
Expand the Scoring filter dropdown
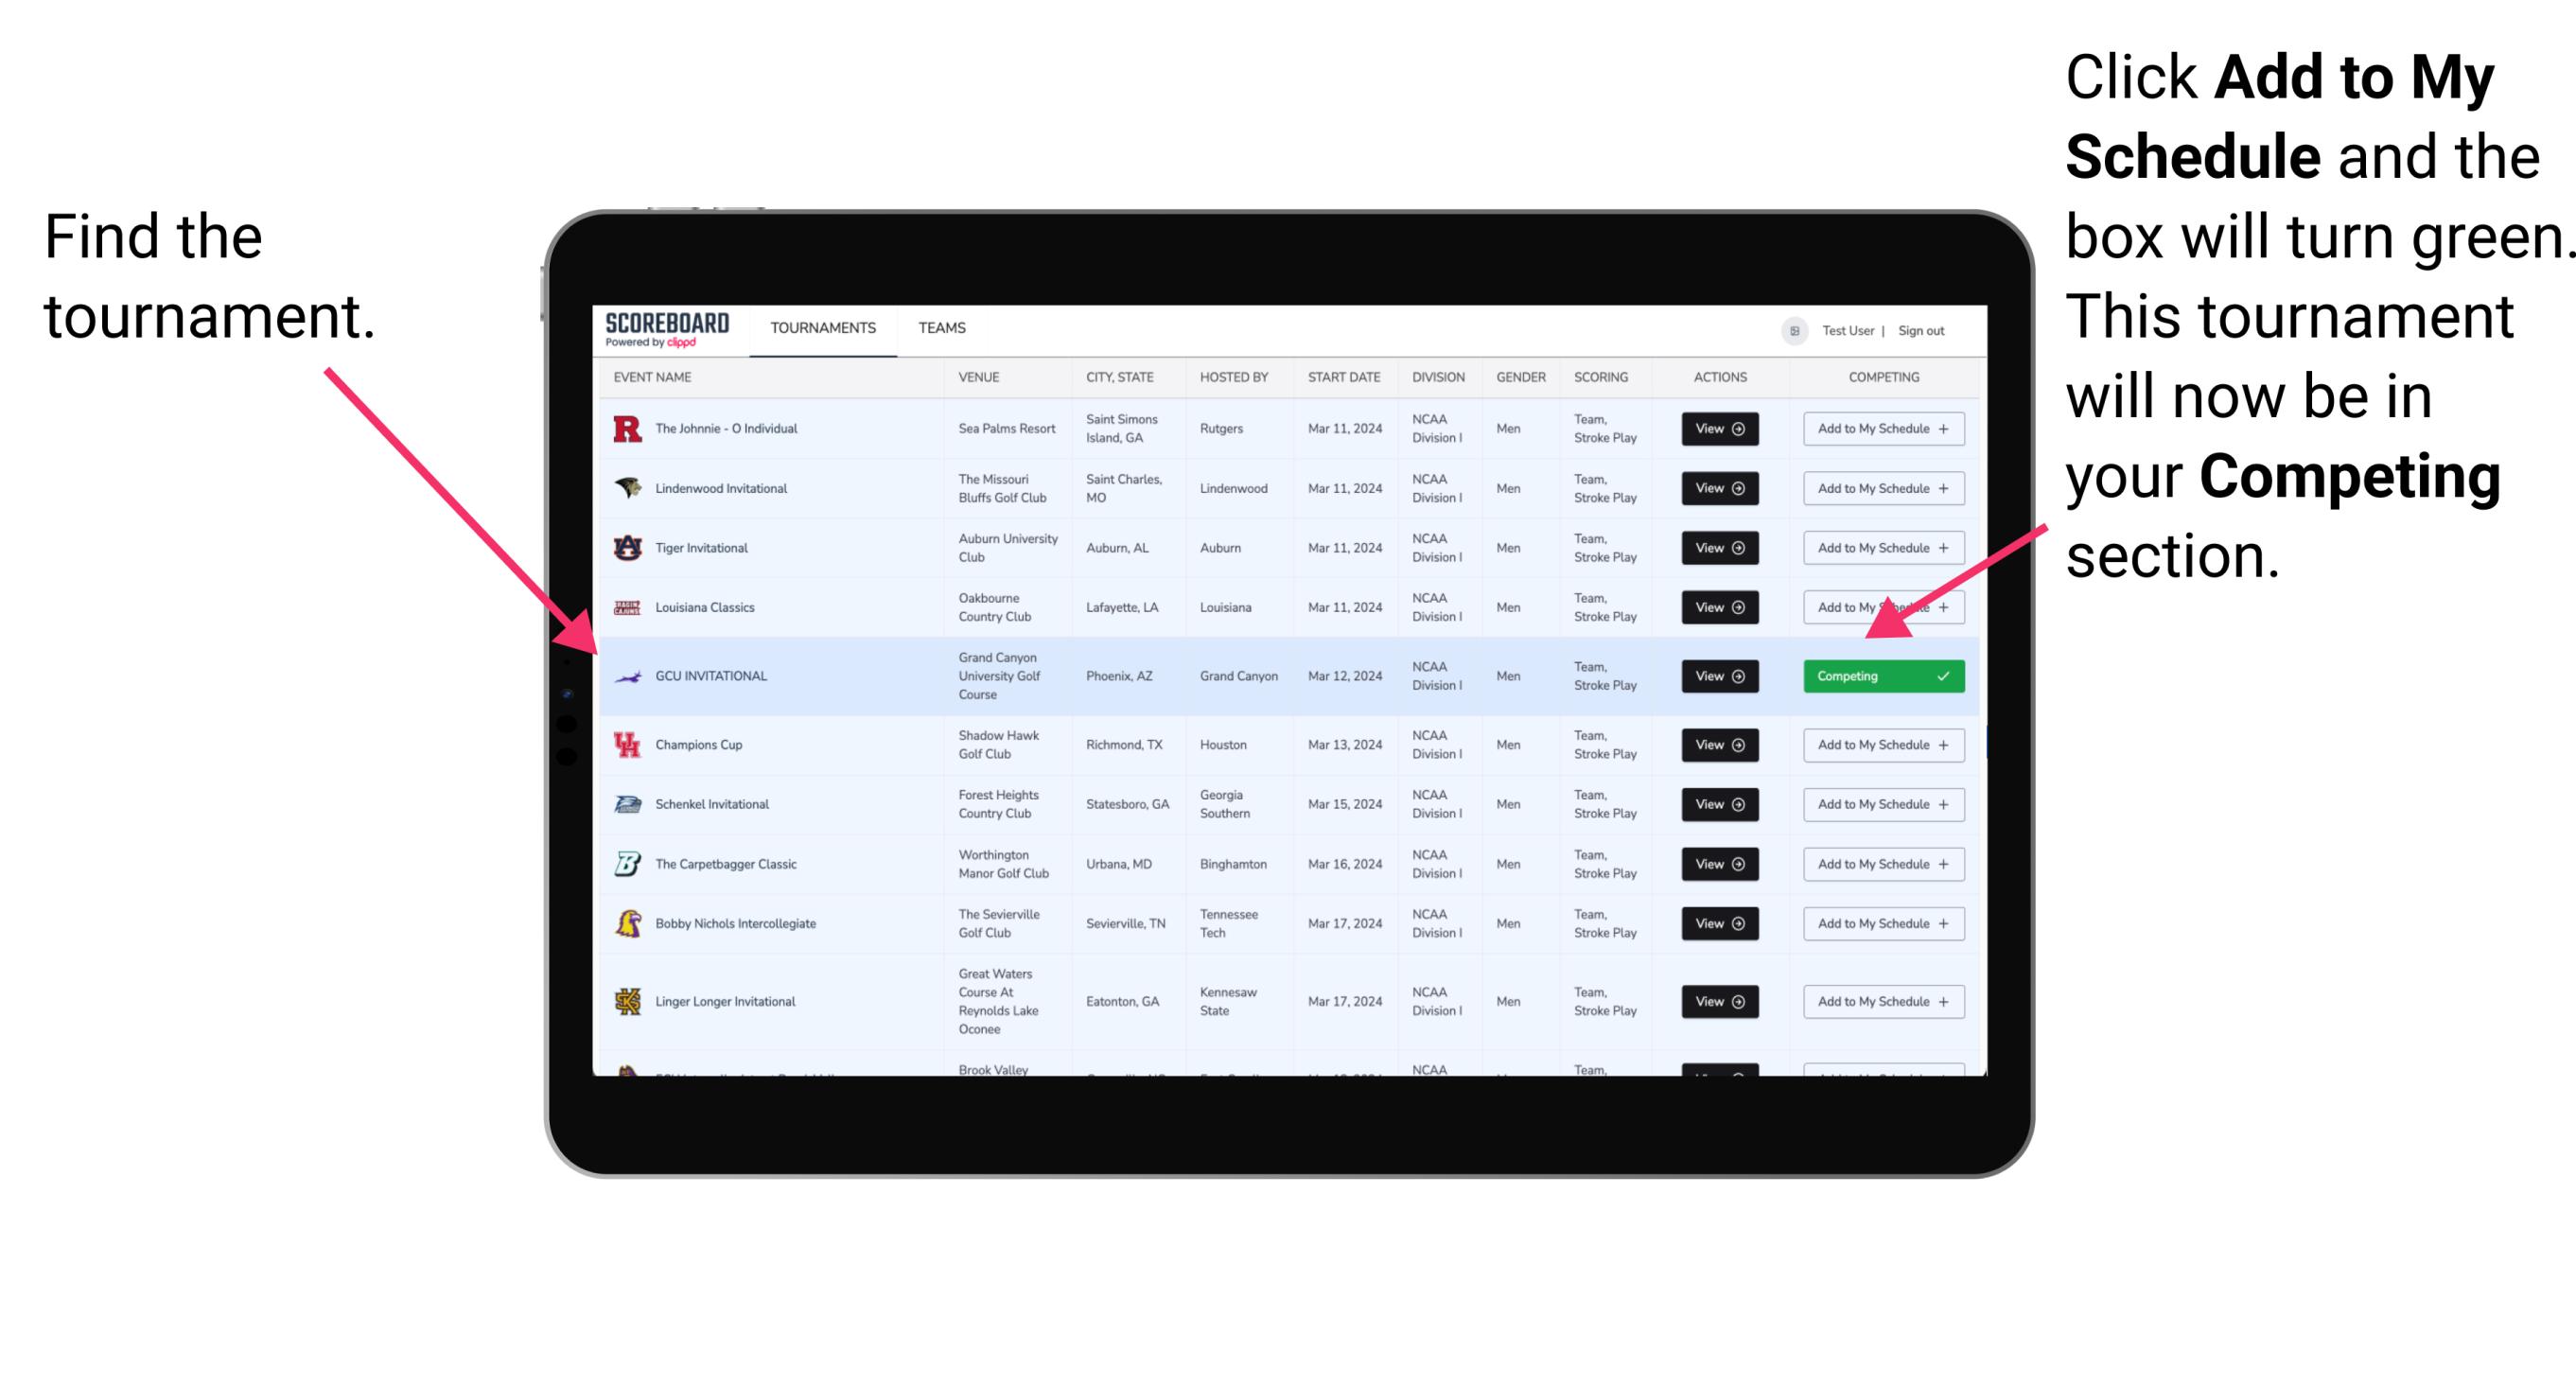(1601, 377)
